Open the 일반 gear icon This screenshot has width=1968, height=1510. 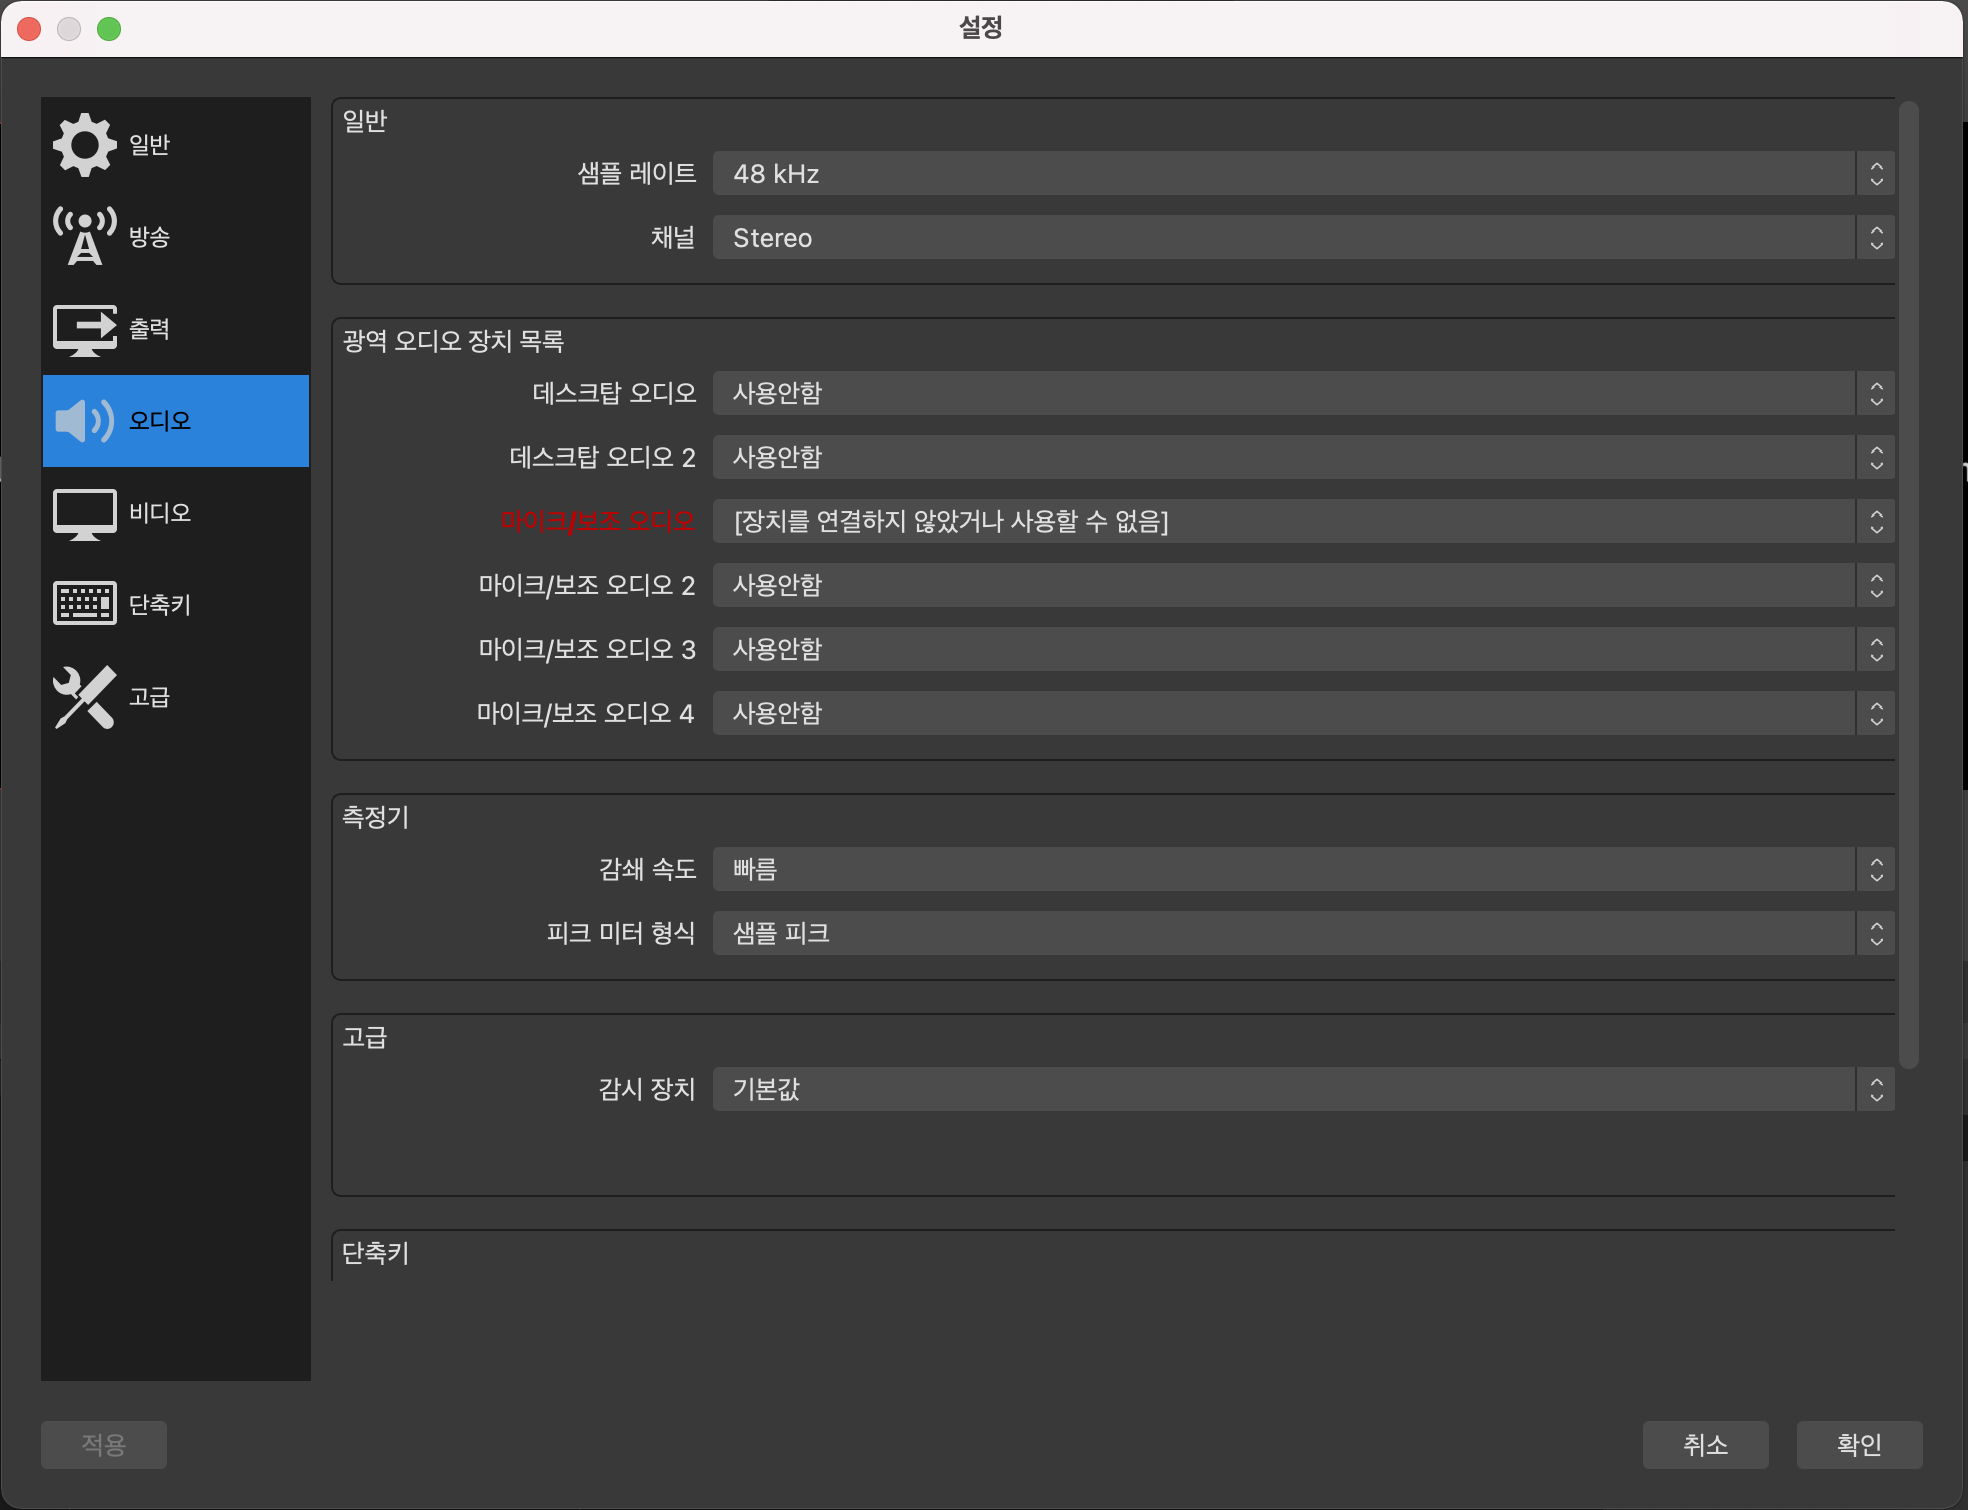click(84, 145)
